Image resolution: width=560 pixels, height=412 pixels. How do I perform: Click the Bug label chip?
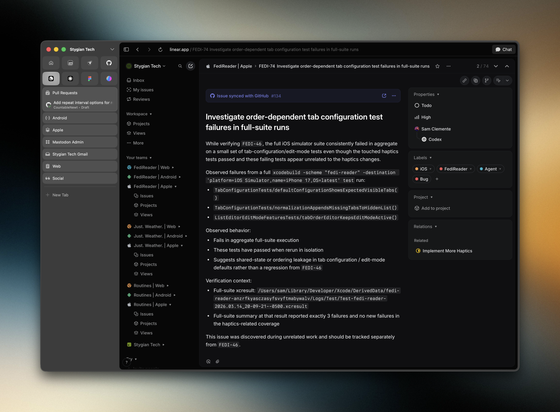click(422, 179)
